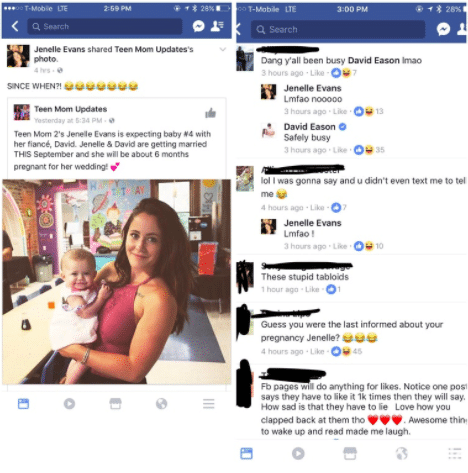468x473 pixels.
Task: Focus the Search field in right screenshot
Action: click(338, 30)
